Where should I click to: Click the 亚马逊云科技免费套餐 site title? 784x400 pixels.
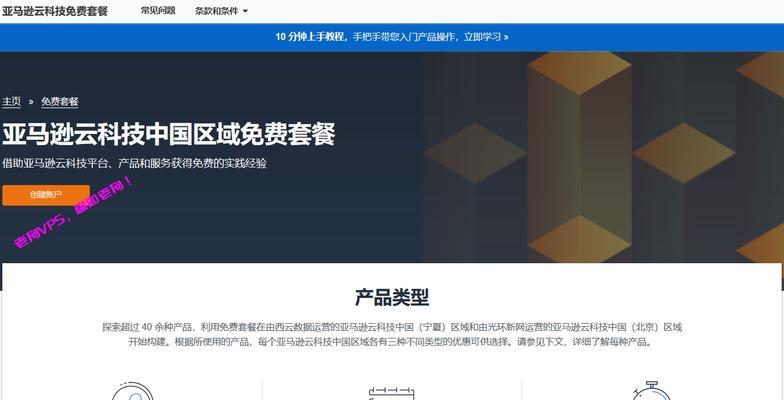click(x=54, y=10)
